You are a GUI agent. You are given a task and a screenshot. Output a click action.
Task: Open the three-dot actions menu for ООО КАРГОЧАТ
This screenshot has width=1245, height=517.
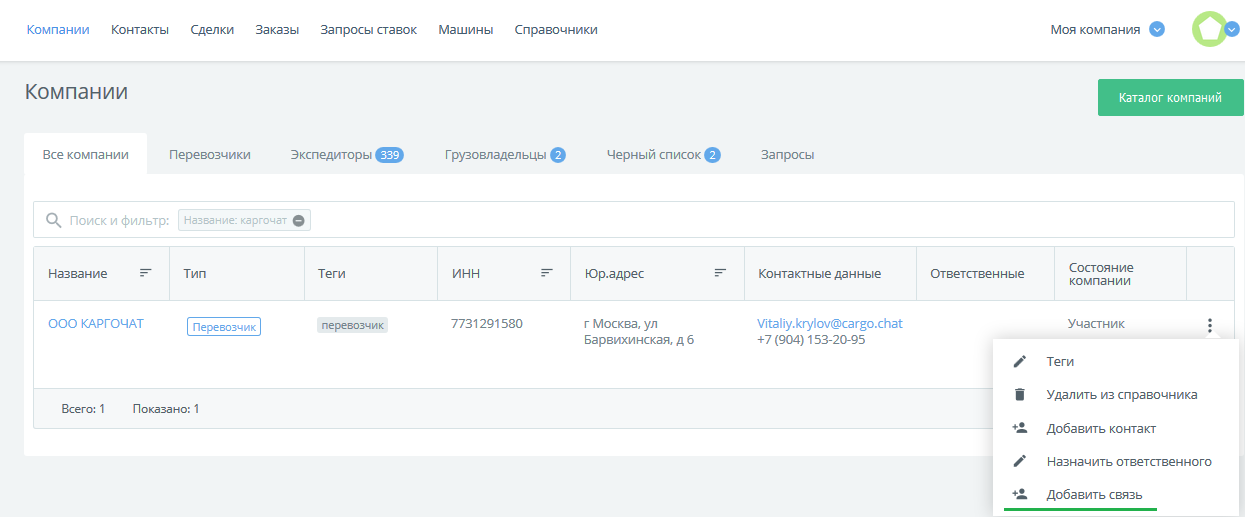1210,325
